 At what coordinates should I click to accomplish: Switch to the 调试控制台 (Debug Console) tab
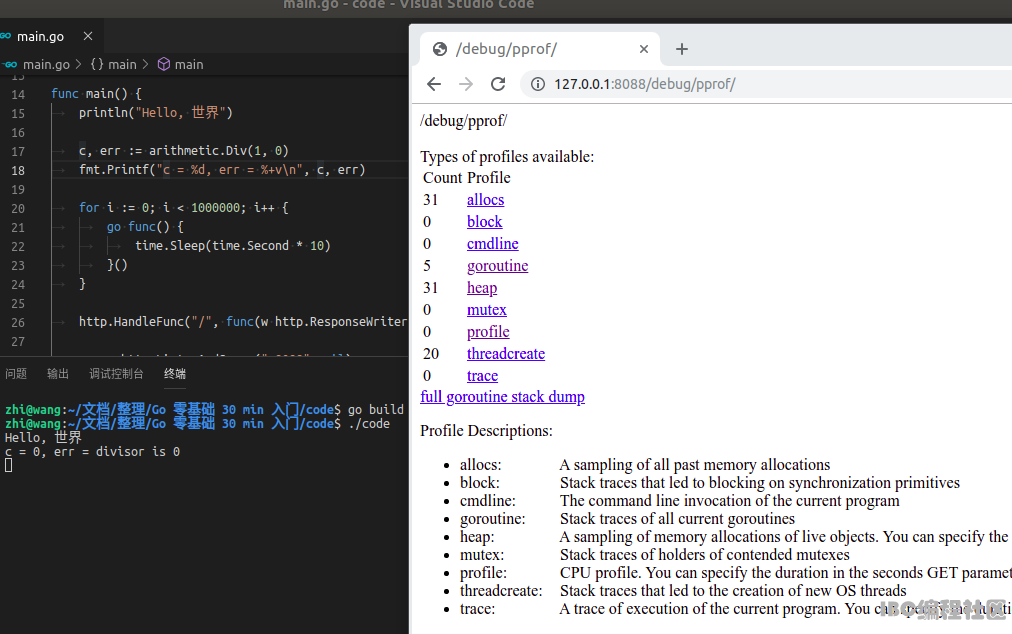116,374
